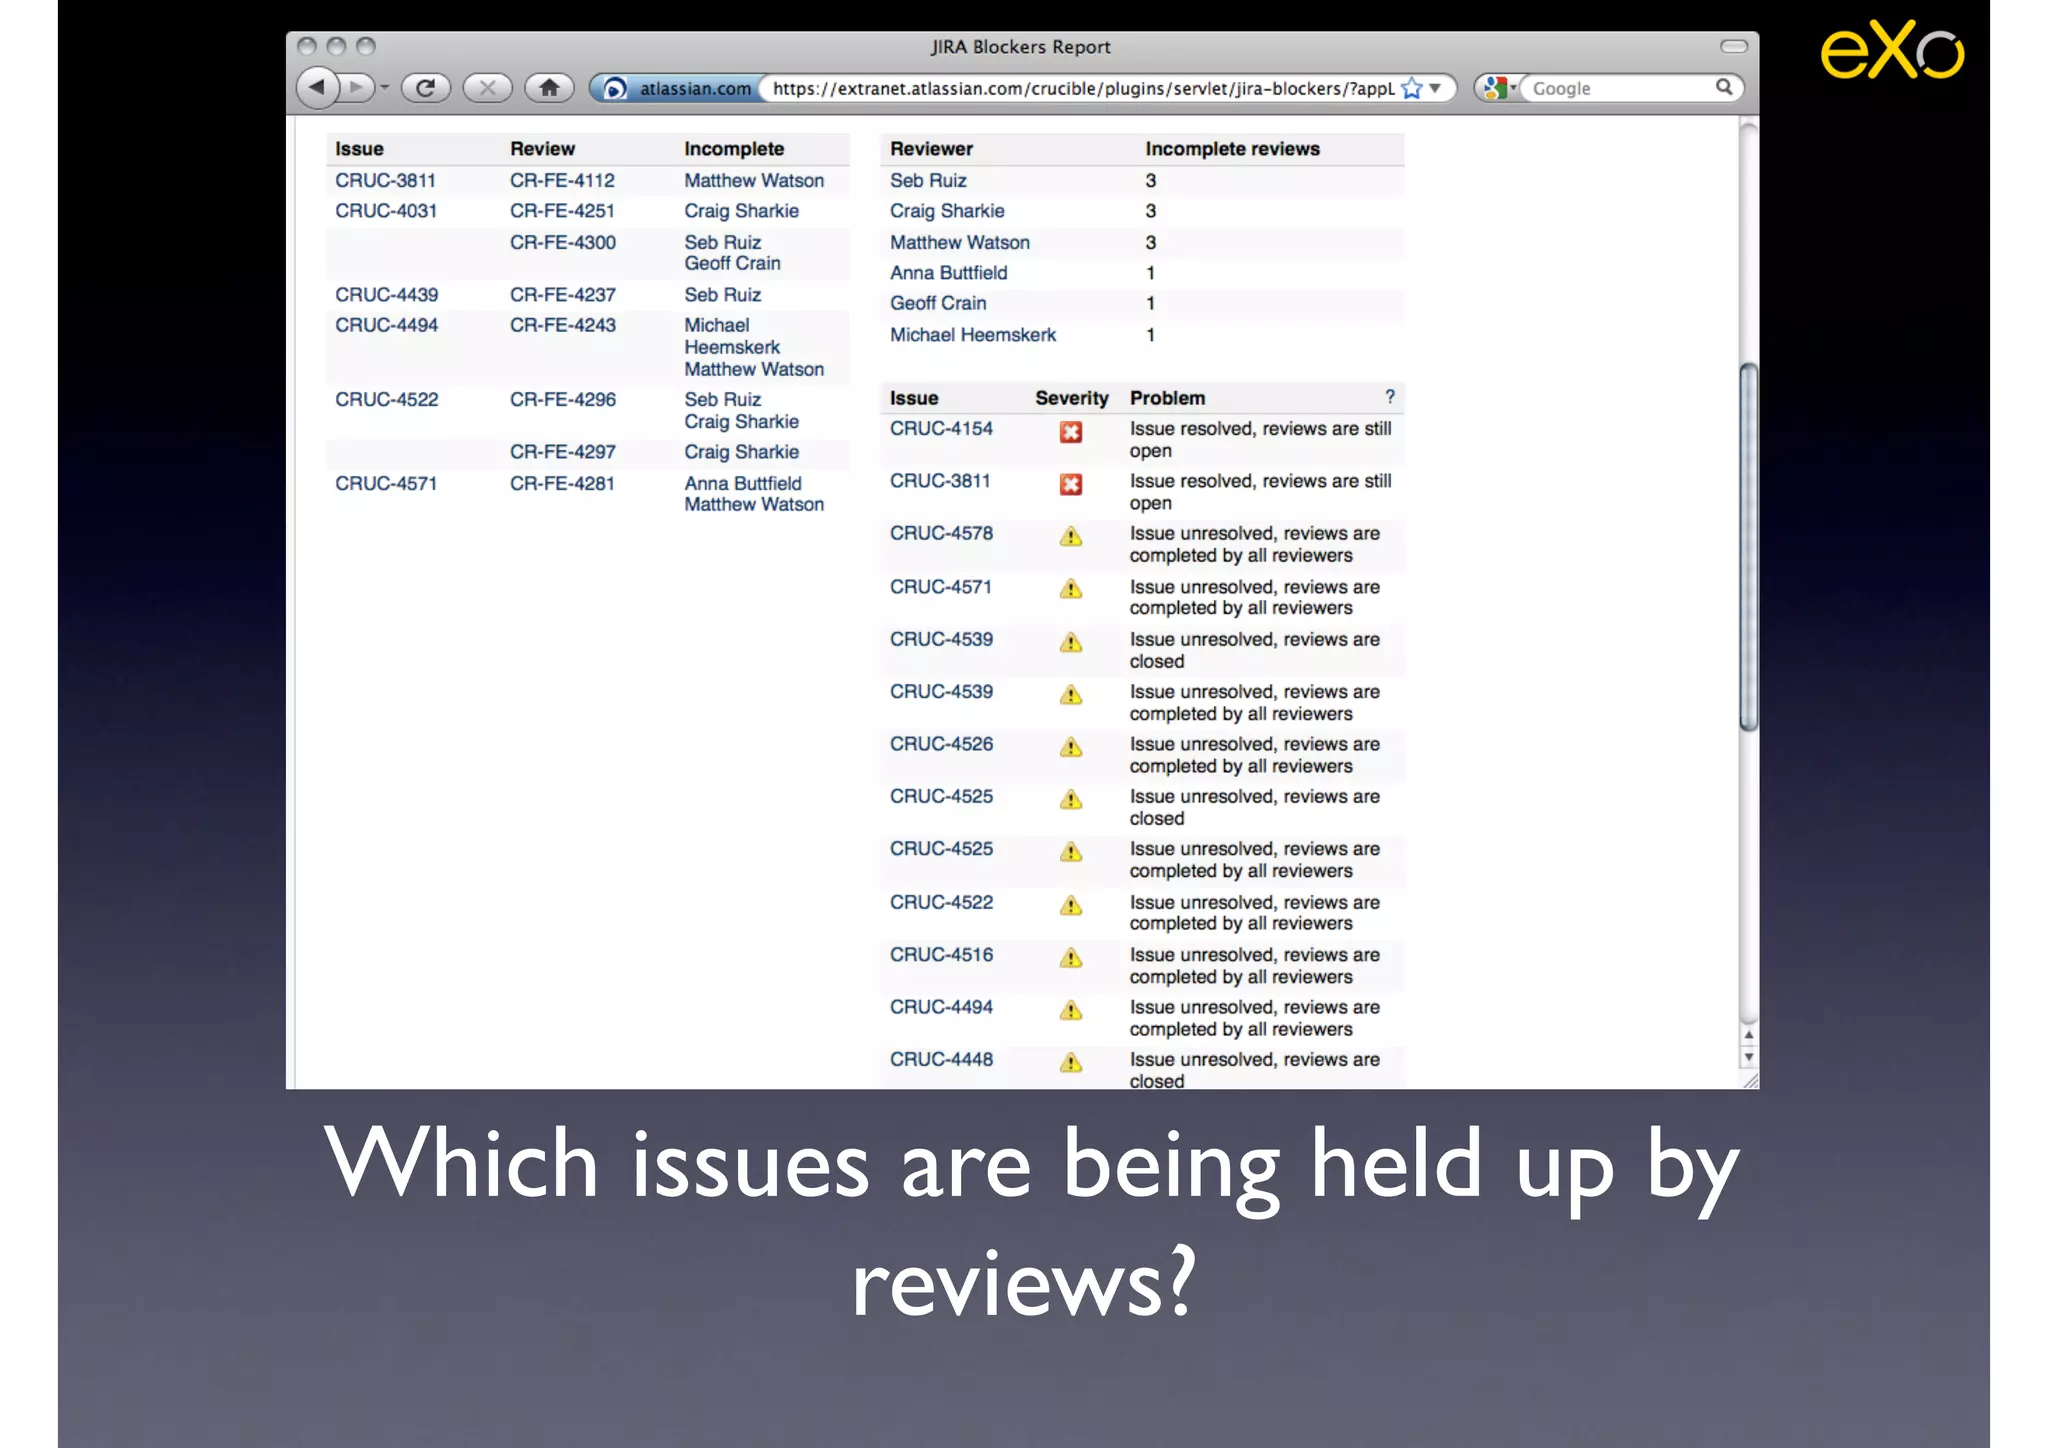
Task: Click red error severity icon in right CRUC-3811 row
Action: tap(1071, 484)
